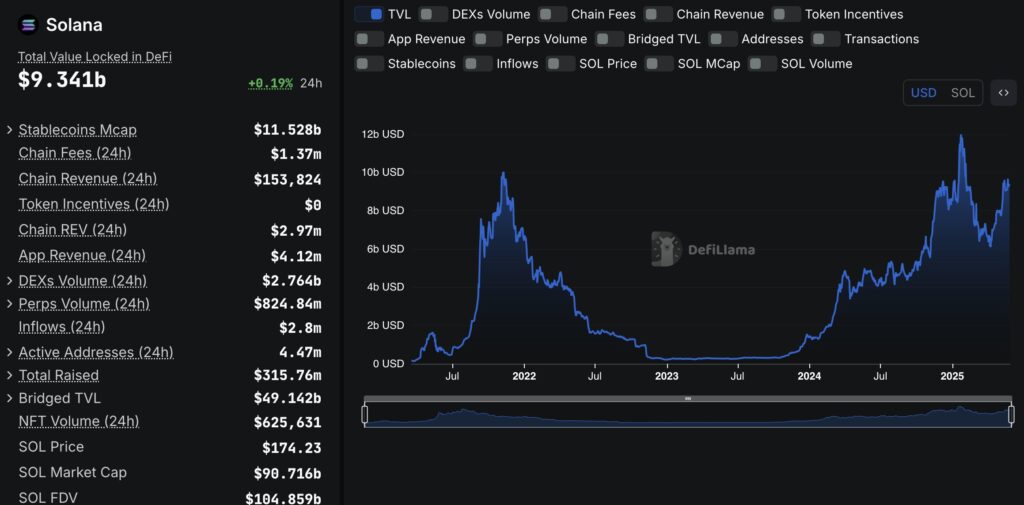Enable the Chain Fees toggle
This screenshot has height=505, width=1024.
point(552,14)
